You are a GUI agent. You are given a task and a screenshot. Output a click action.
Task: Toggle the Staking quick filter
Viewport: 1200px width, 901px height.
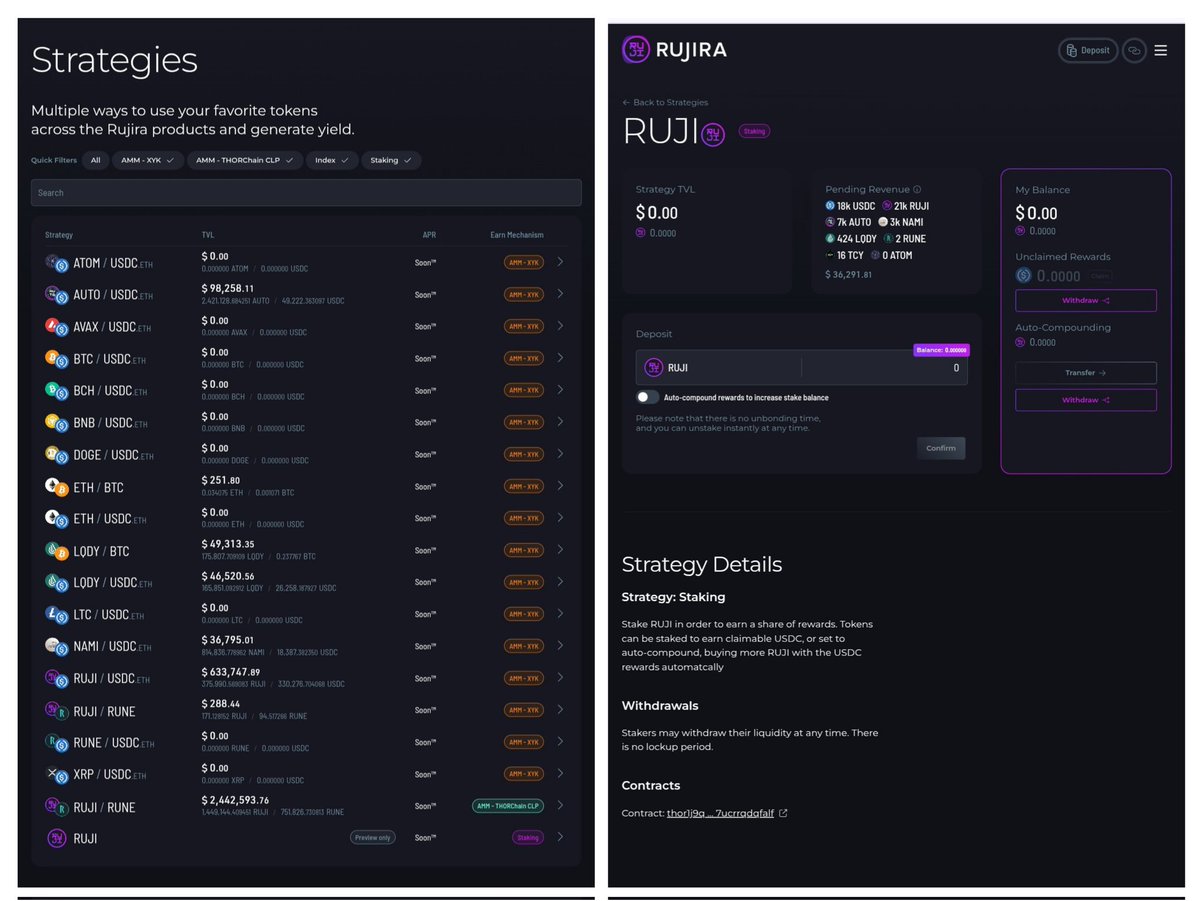pyautogui.click(x=391, y=160)
